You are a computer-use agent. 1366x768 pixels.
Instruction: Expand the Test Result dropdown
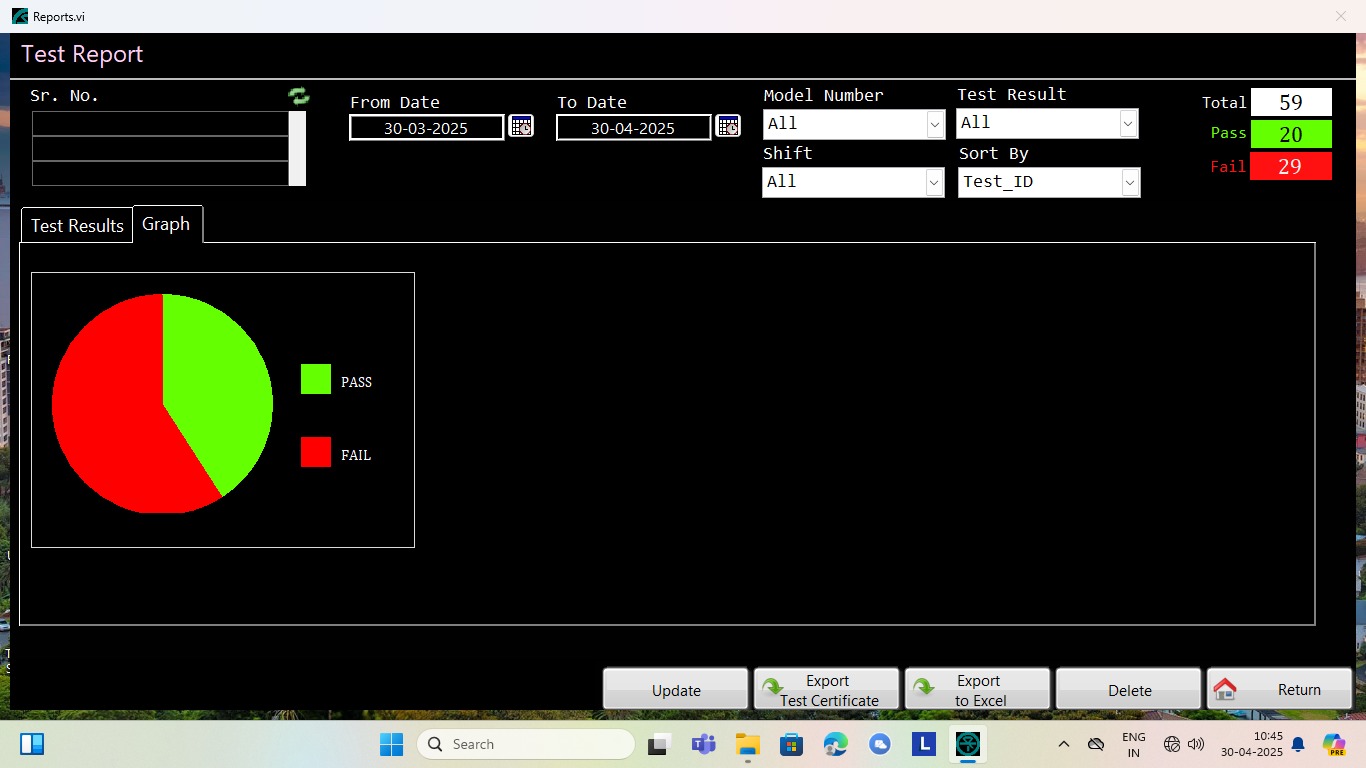point(1128,123)
